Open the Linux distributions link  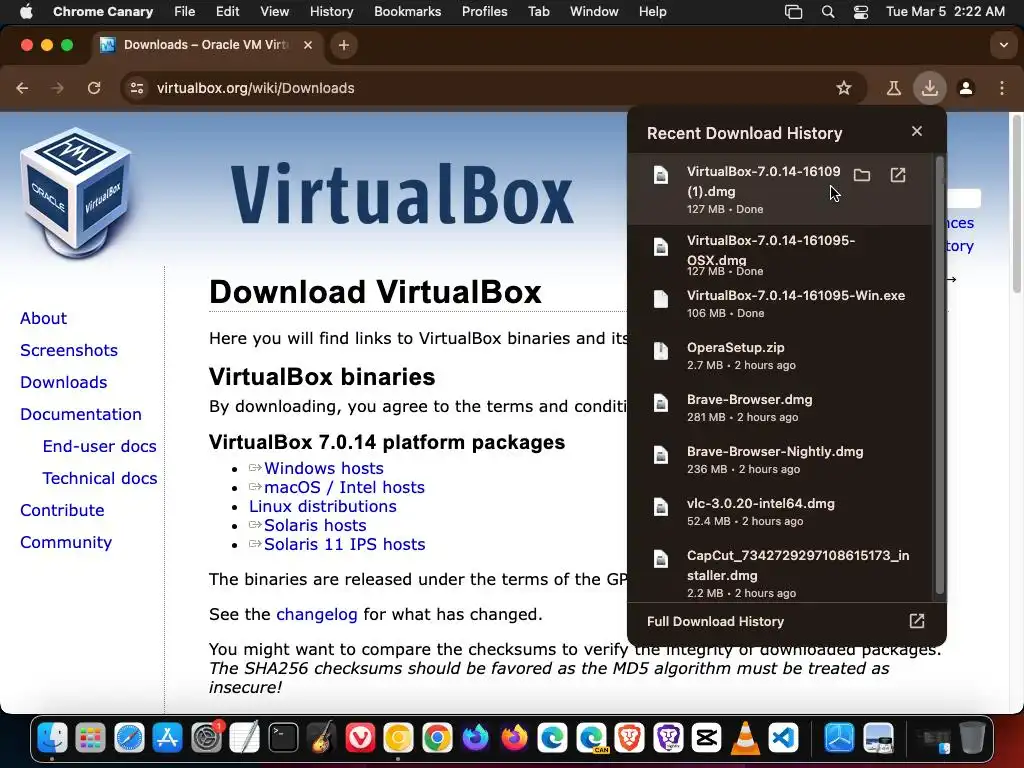pyautogui.click(x=323, y=506)
